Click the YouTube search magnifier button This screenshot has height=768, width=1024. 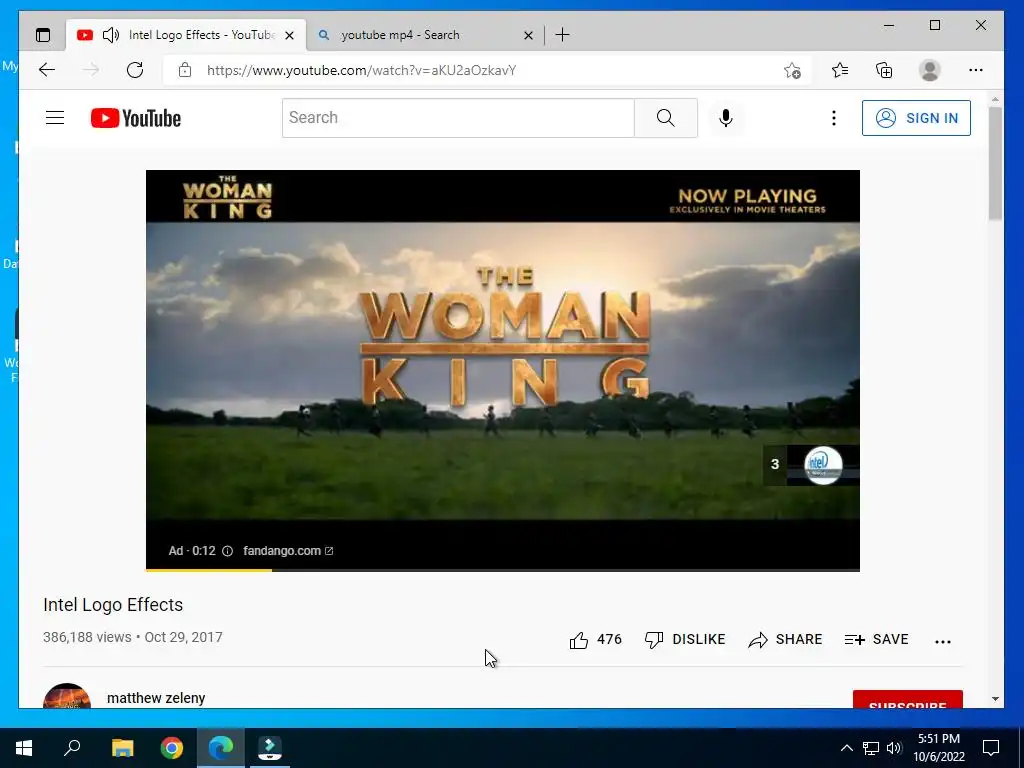[665, 118]
